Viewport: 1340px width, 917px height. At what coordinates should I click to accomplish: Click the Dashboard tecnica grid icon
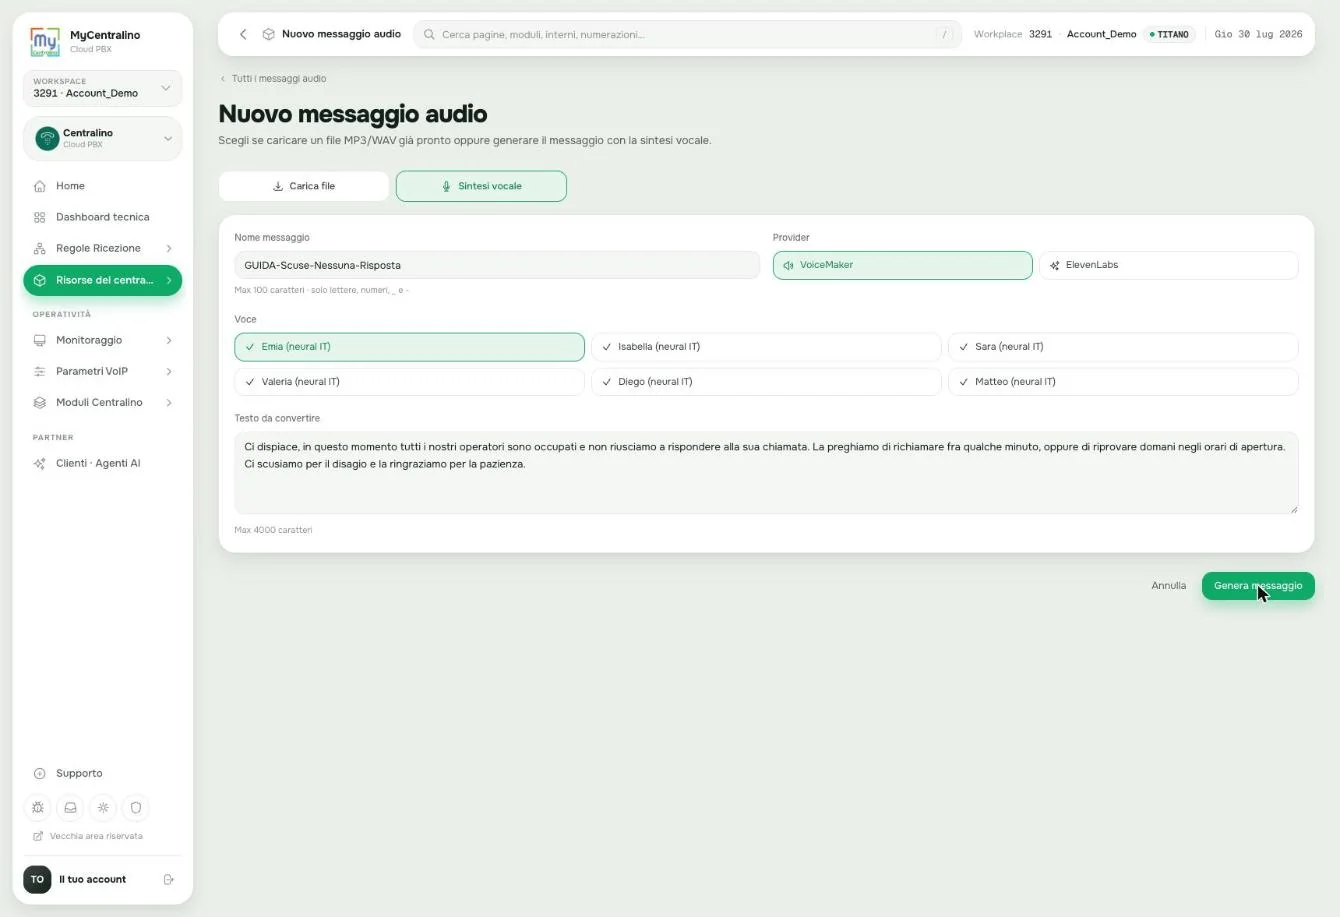40,217
